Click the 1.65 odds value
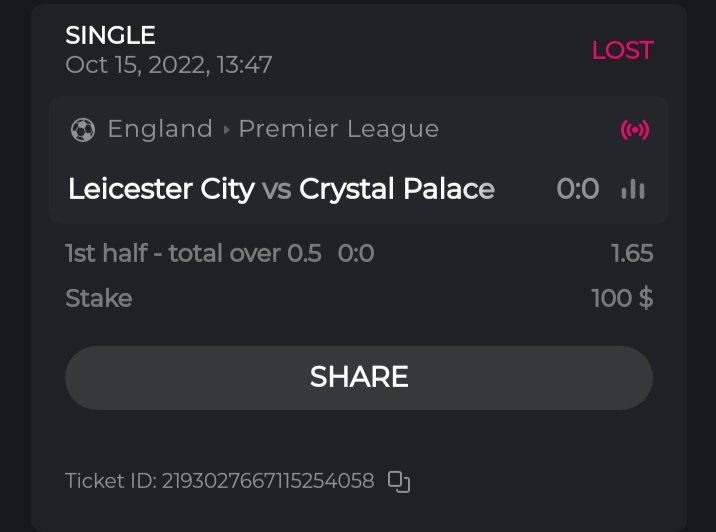Screen dimensions: 716x532 632,254
